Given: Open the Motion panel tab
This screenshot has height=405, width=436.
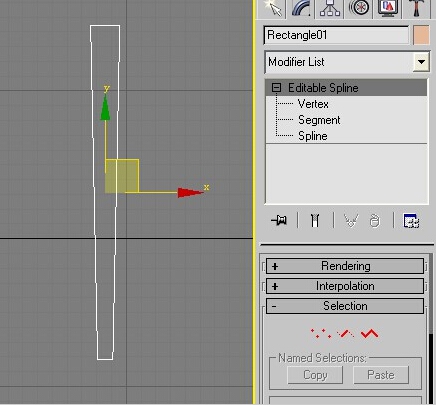Looking at the screenshot, I should click(x=359, y=9).
